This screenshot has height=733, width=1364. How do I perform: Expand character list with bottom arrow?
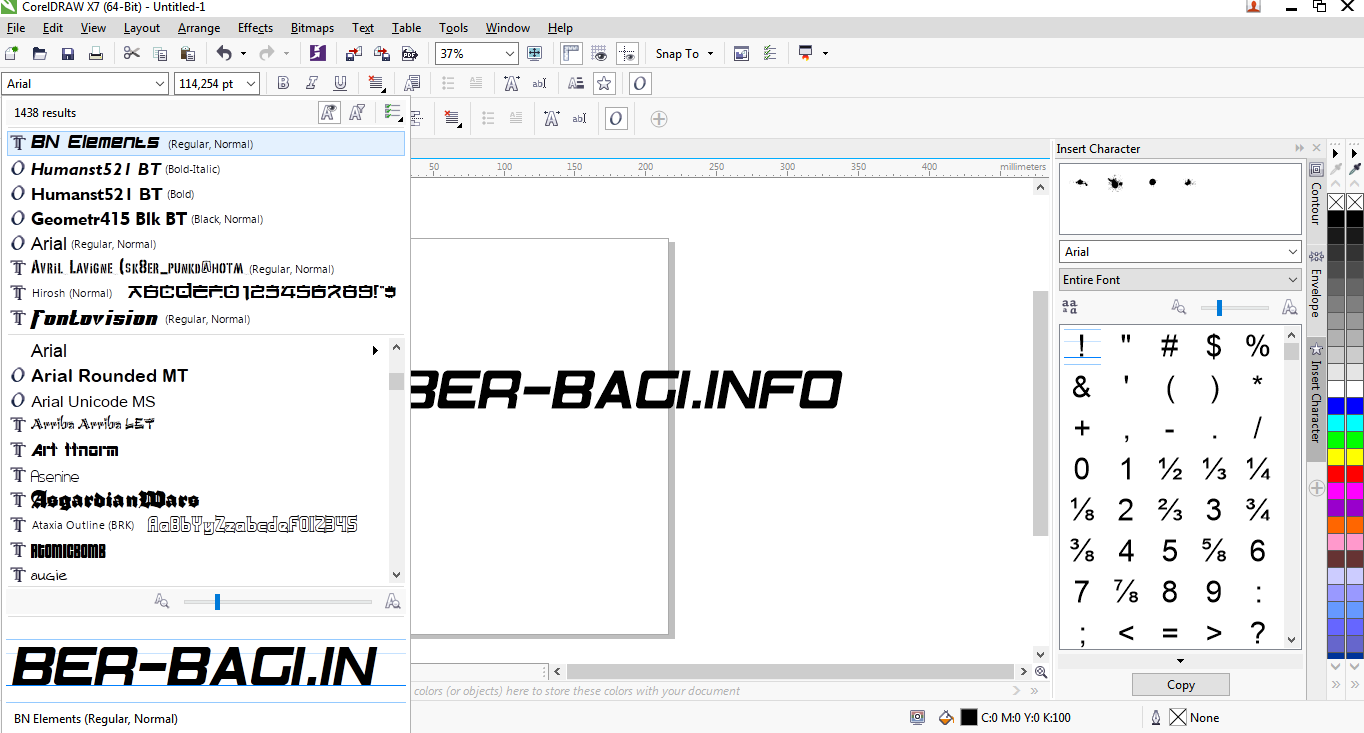pos(1180,661)
